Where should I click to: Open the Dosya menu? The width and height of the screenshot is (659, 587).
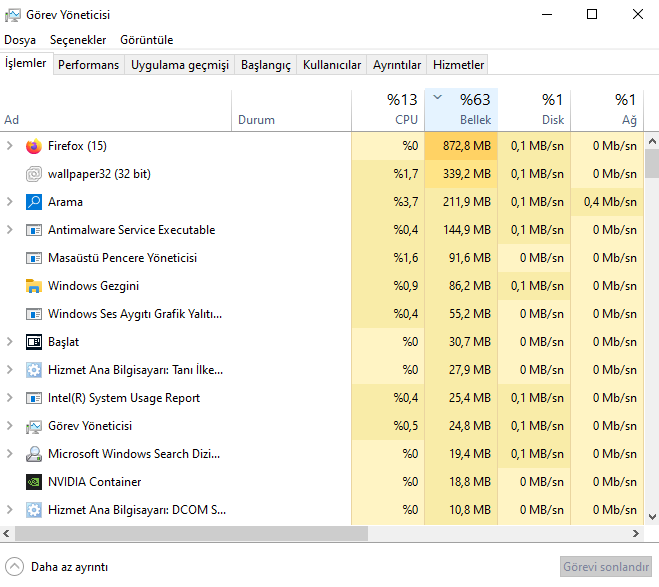[20, 40]
